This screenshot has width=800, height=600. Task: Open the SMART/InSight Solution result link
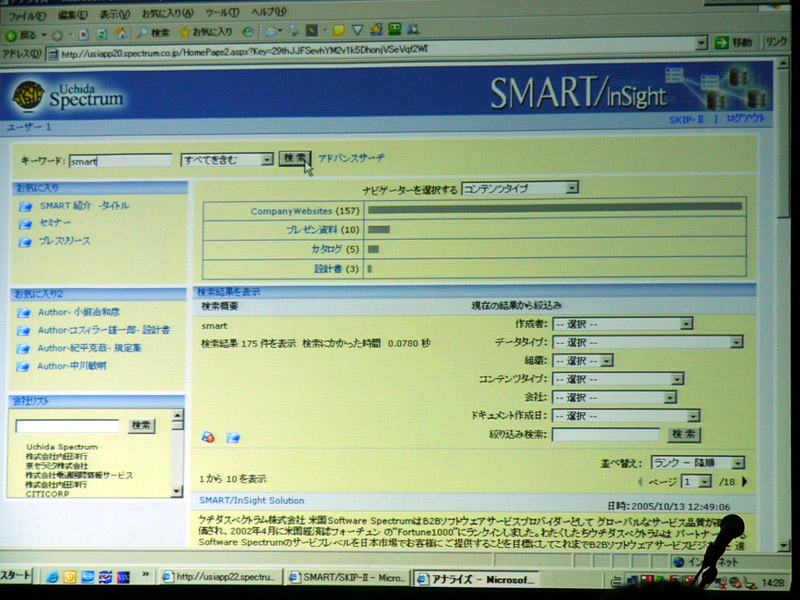[x=252, y=501]
